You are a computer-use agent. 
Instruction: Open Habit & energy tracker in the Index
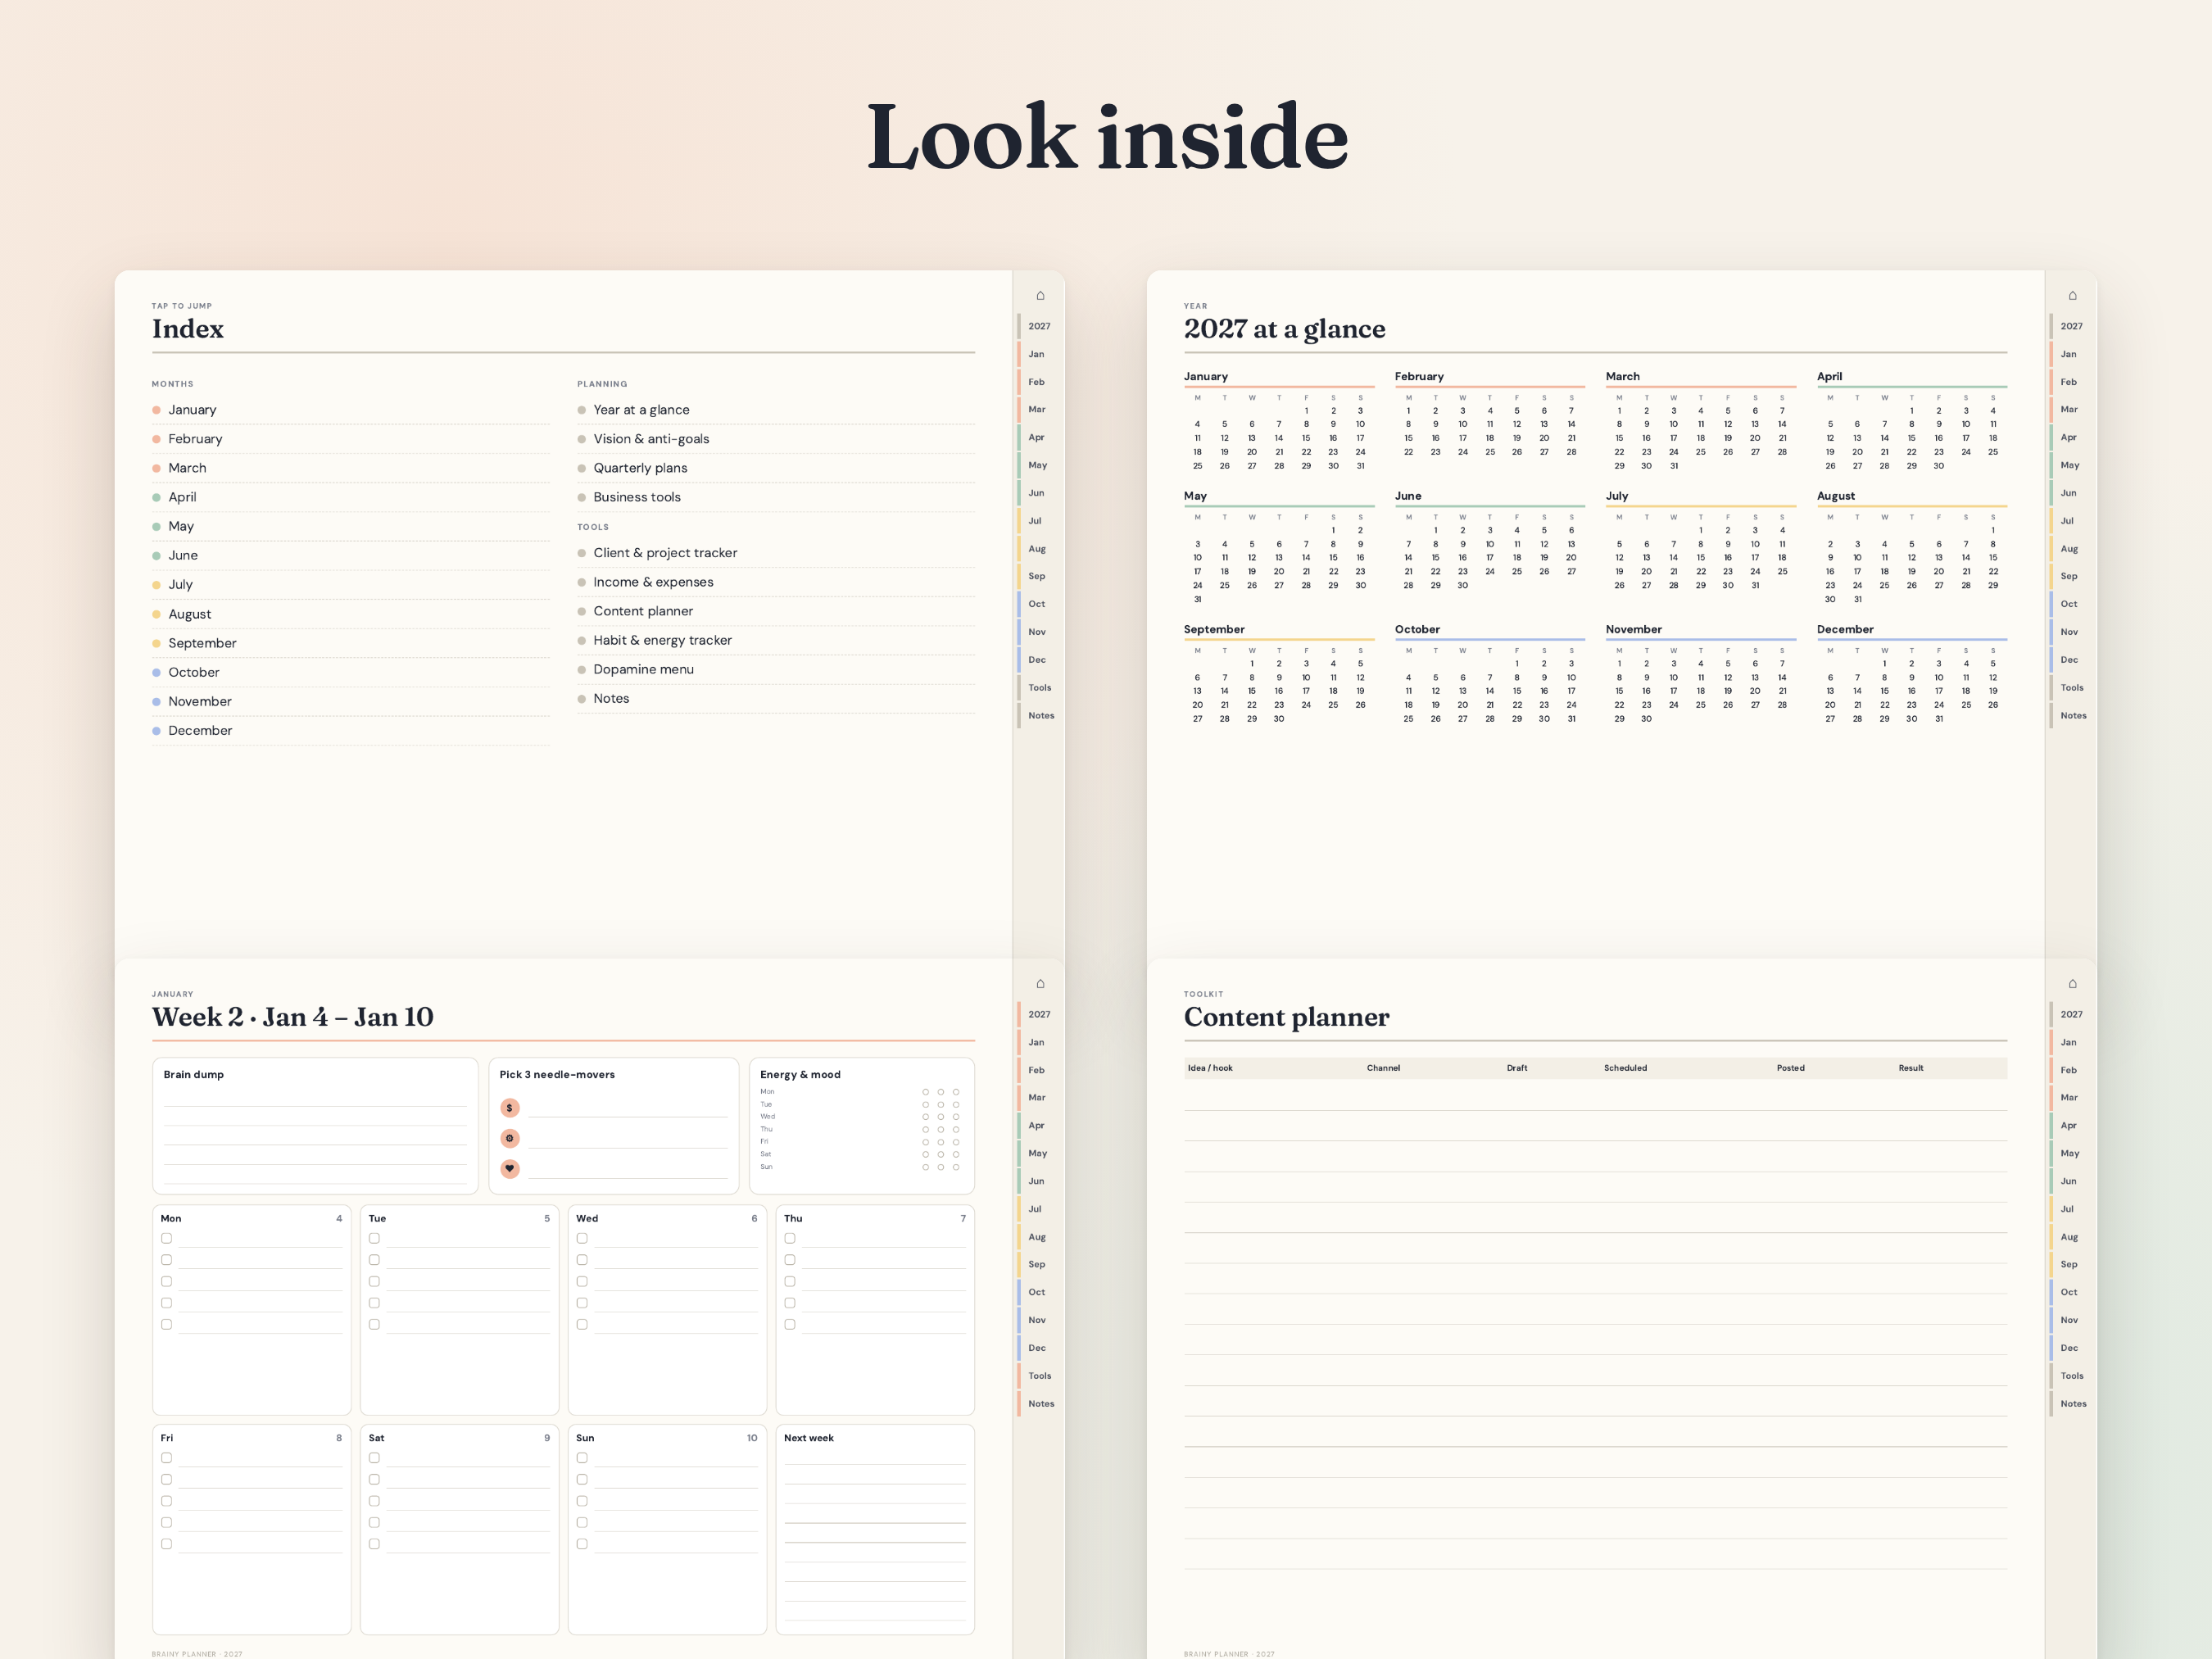(x=776, y=640)
